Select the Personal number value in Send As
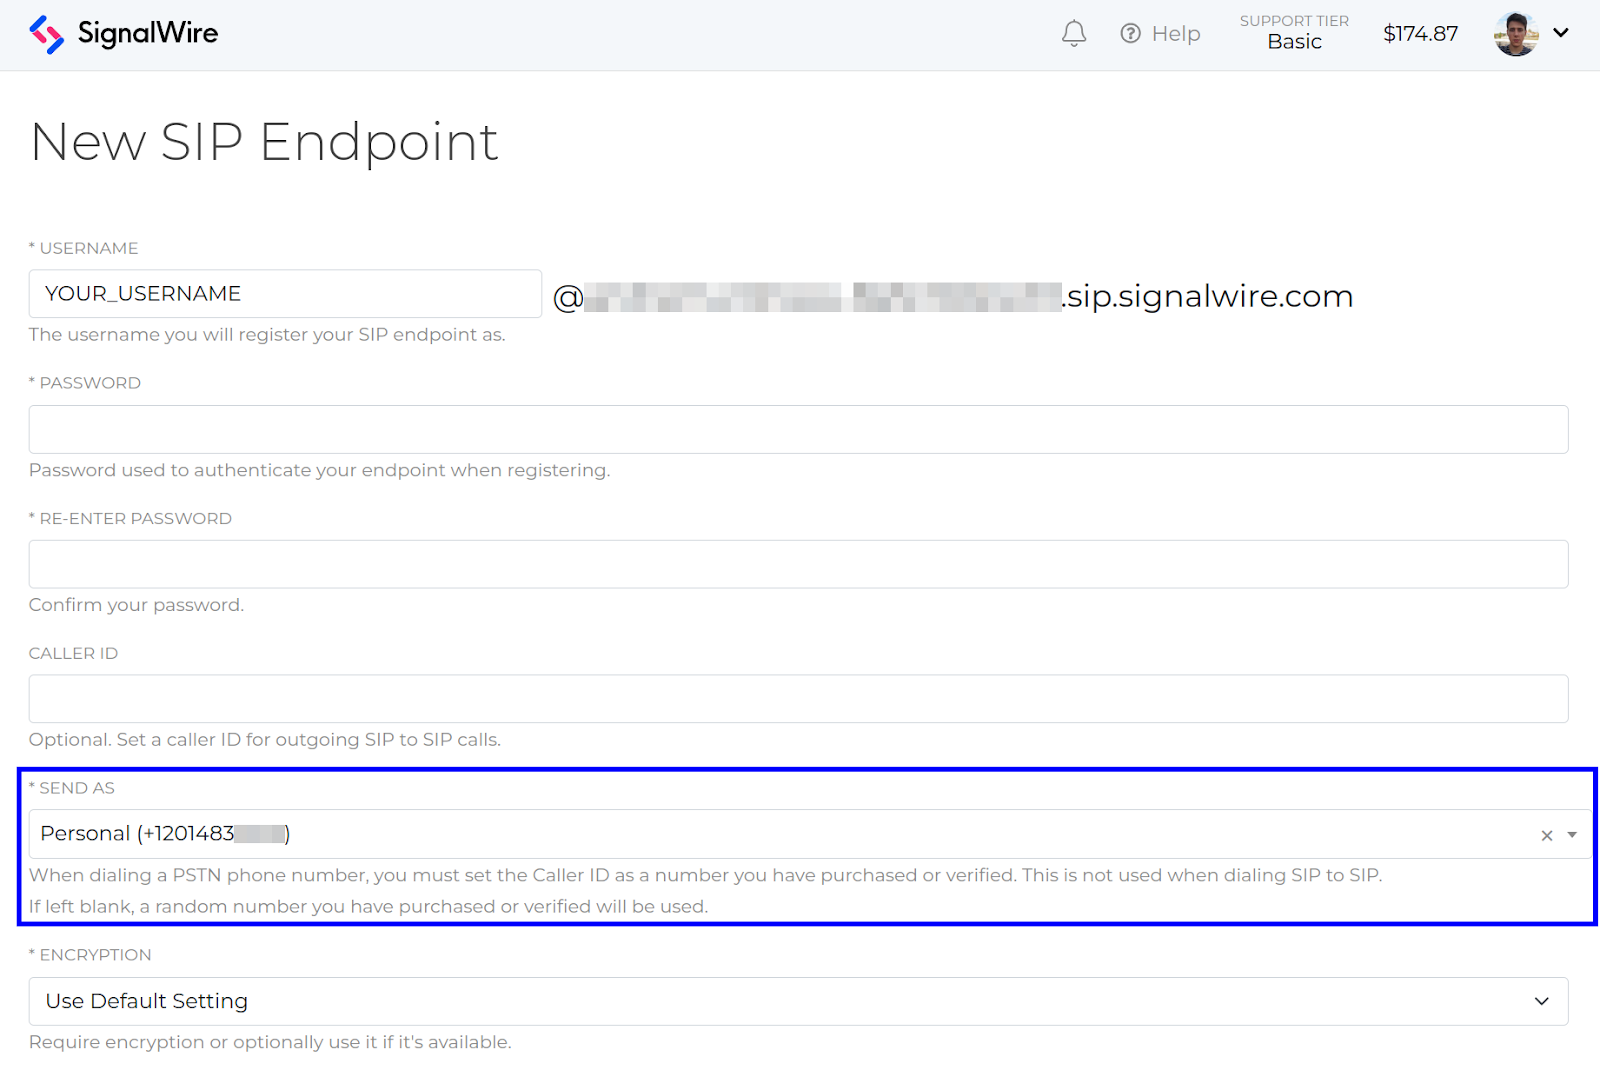1600x1070 pixels. point(165,834)
